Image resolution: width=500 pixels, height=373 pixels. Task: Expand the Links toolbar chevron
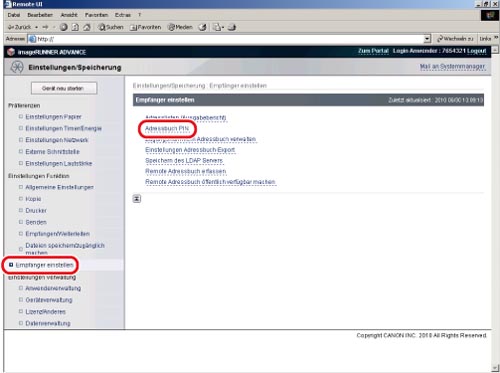click(x=496, y=38)
